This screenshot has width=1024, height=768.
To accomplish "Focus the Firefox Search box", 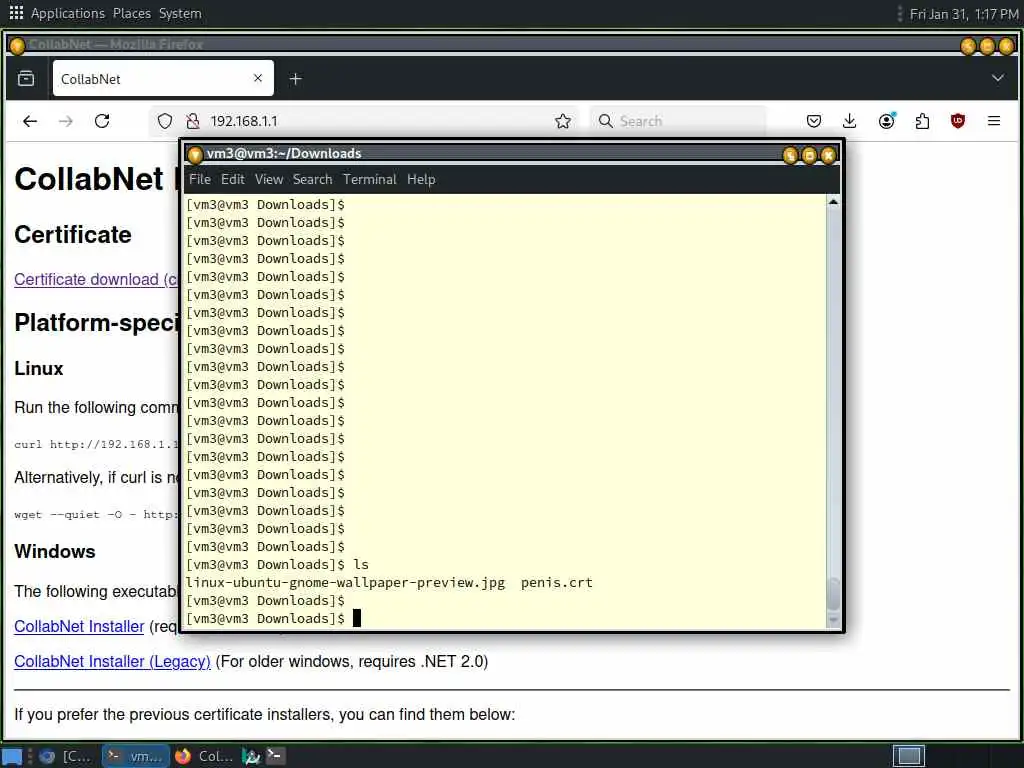I will [x=678, y=121].
